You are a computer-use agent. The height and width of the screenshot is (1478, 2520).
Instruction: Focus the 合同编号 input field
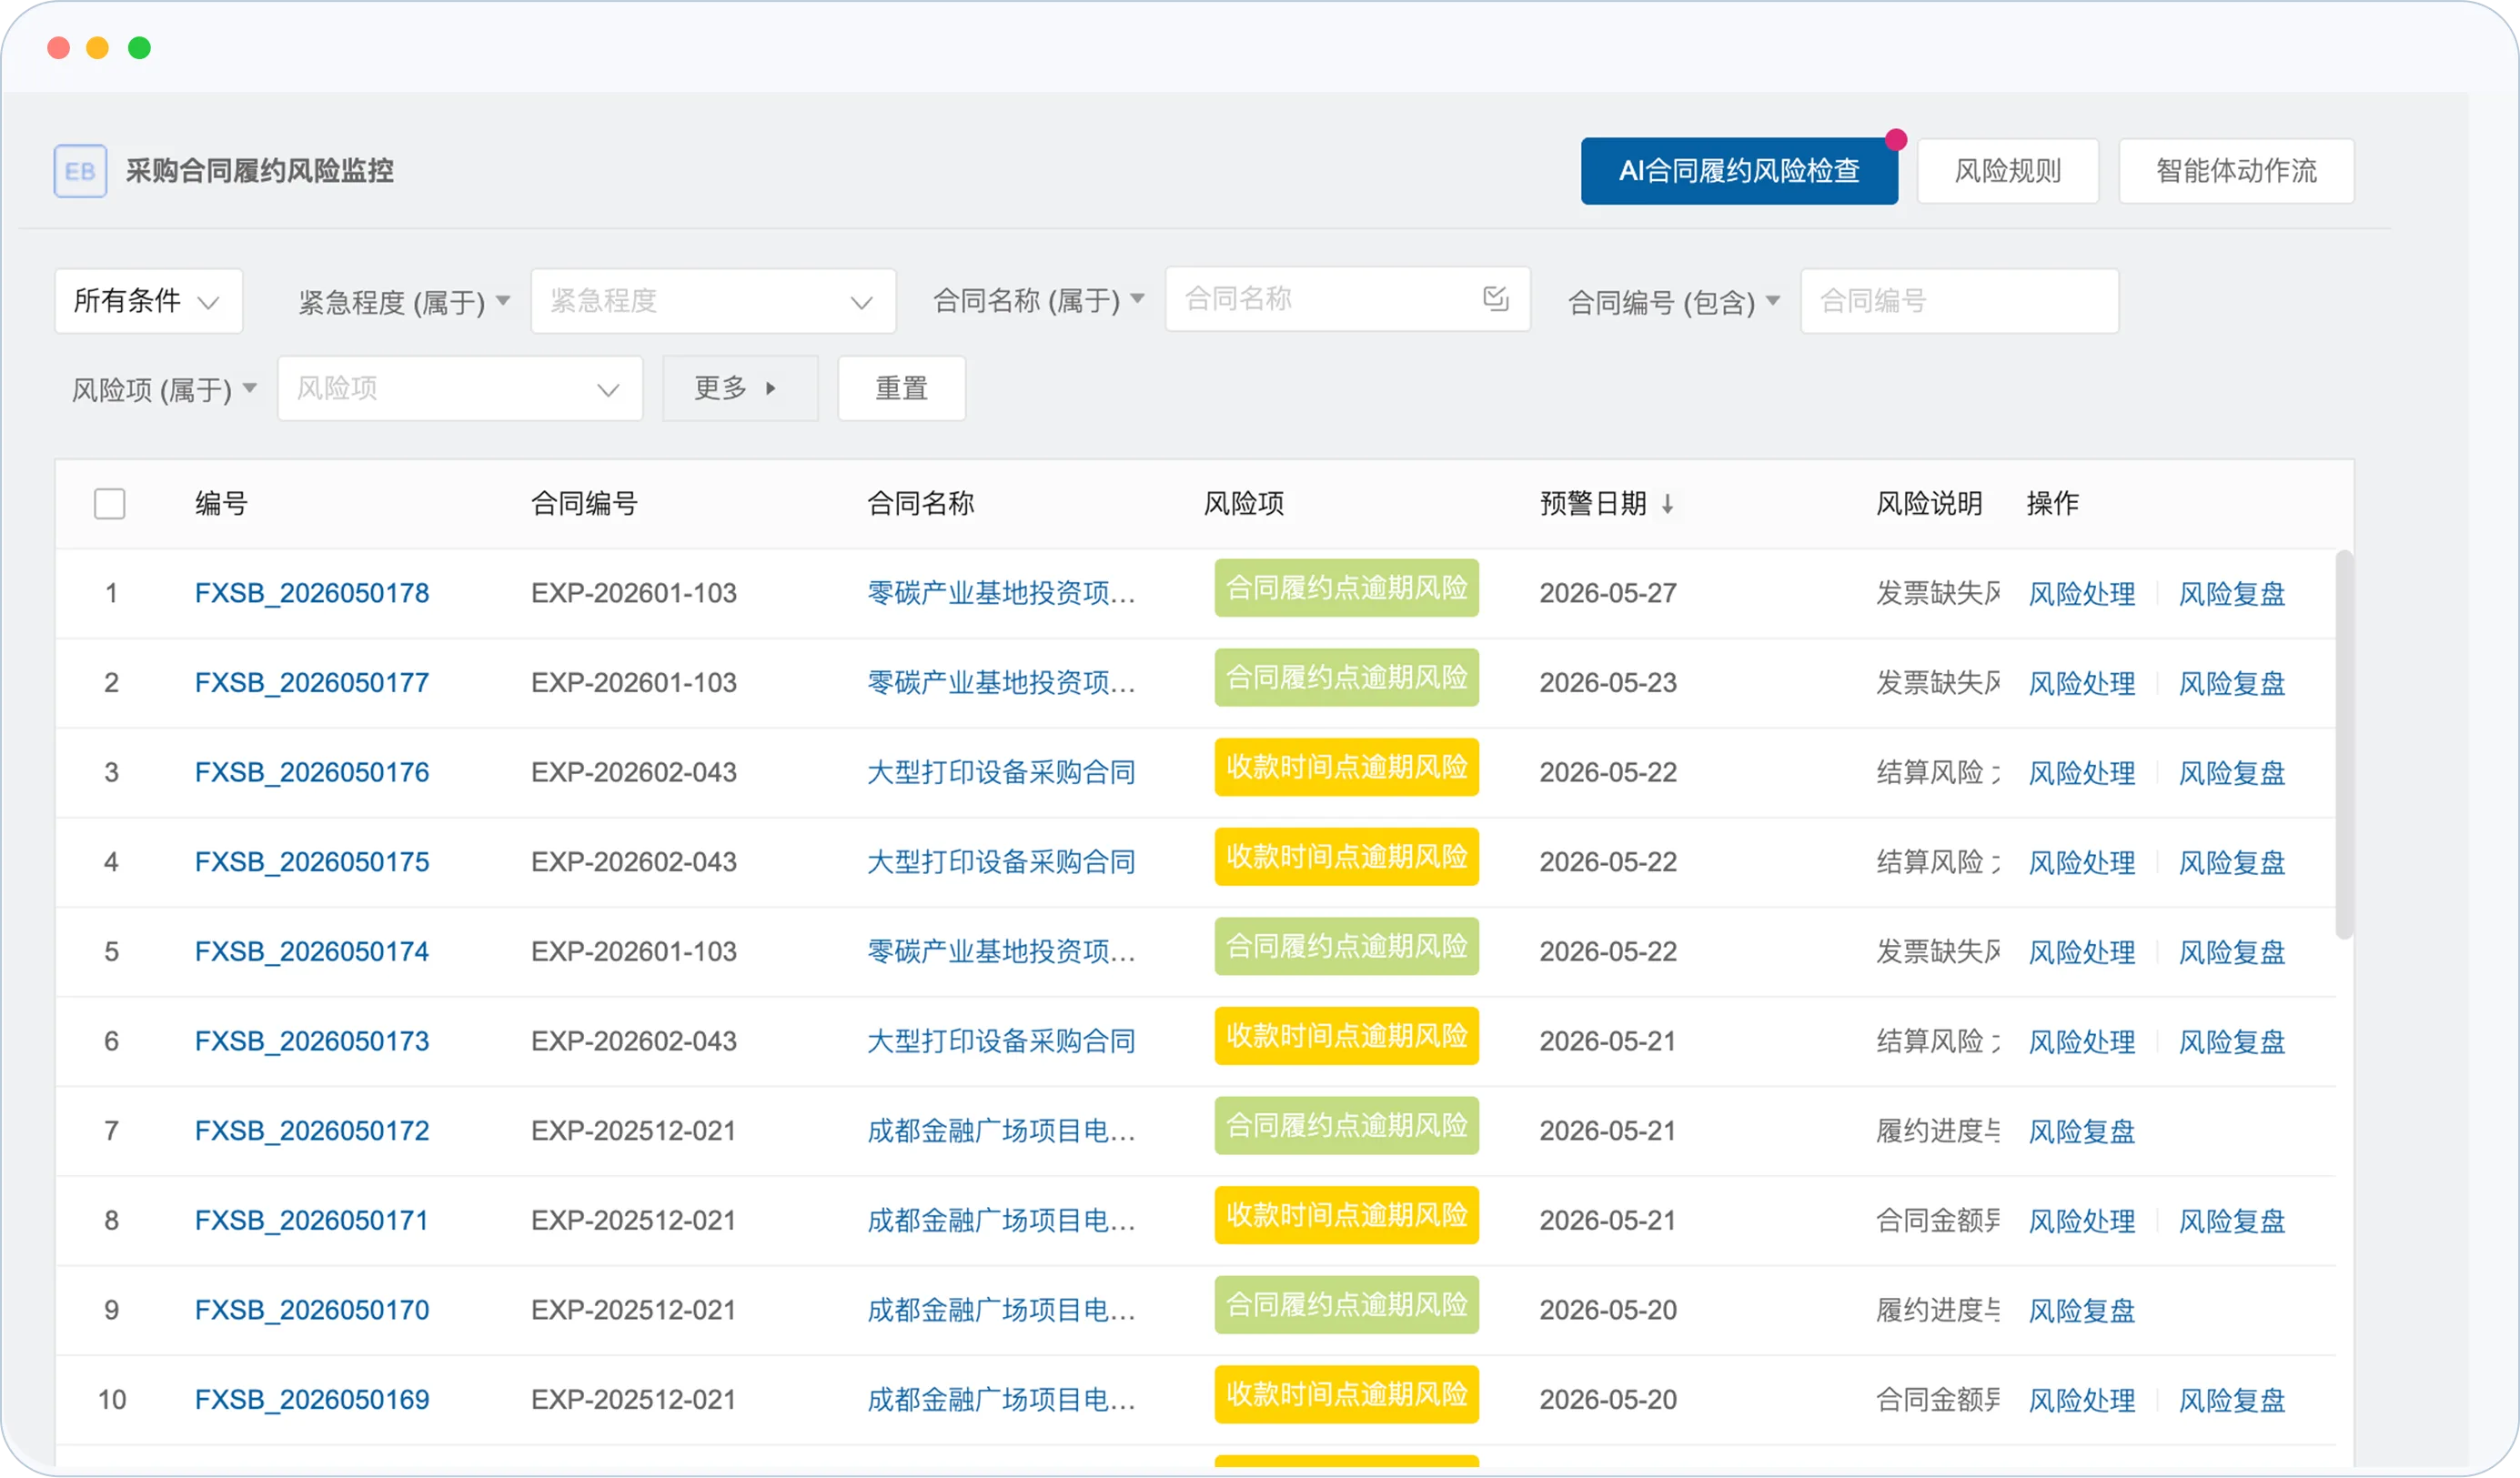click(1959, 301)
